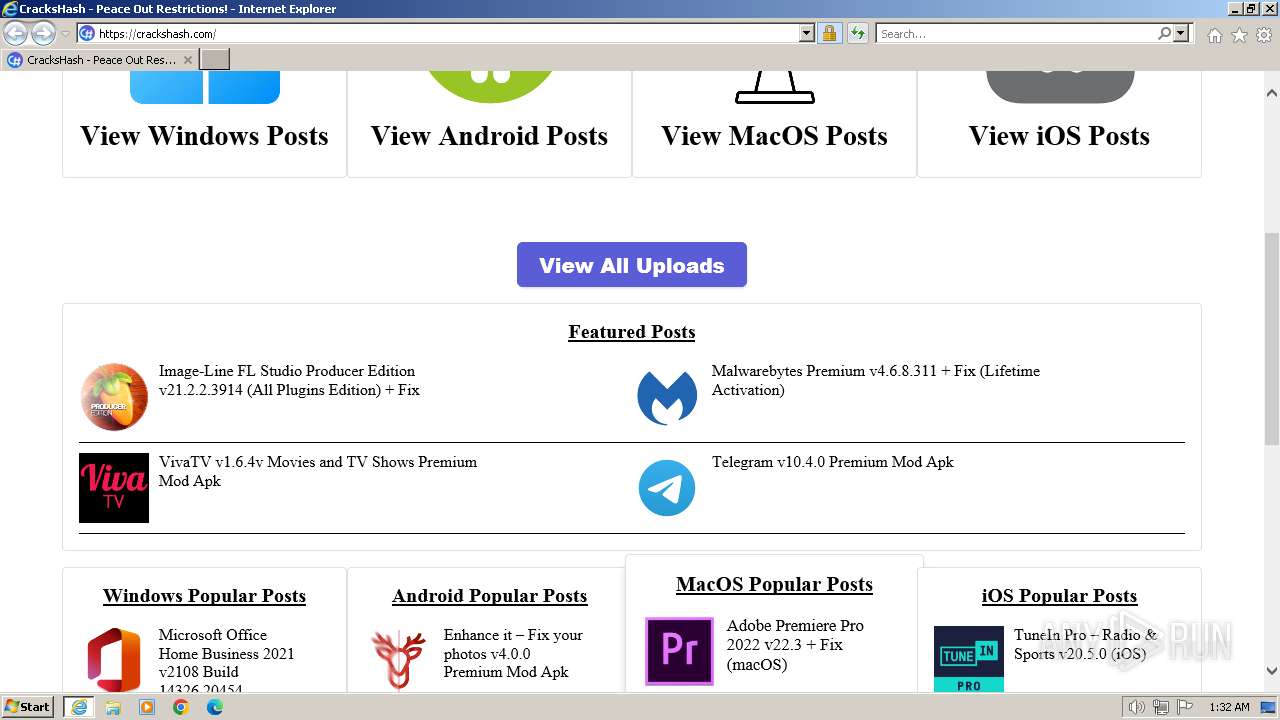Open the recent pages dropdown next to Forward
Screen dimensions: 1280x720
pos(65,34)
